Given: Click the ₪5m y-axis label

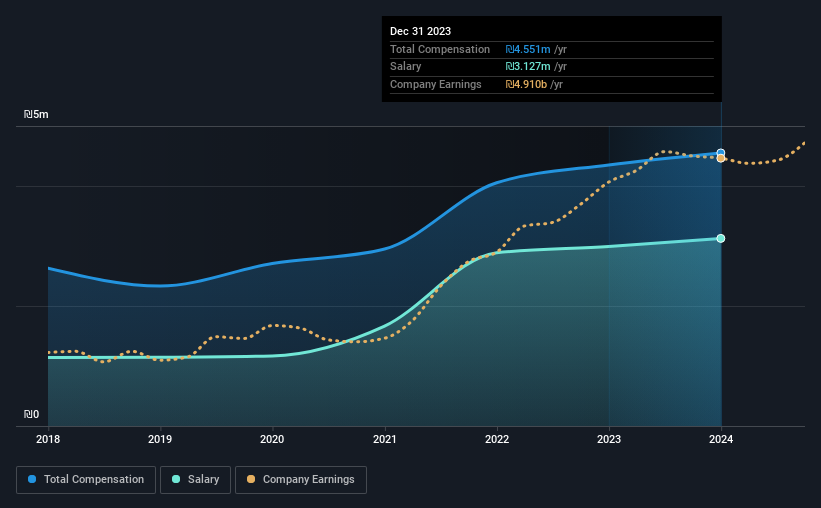Looking at the screenshot, I should 36,114.
